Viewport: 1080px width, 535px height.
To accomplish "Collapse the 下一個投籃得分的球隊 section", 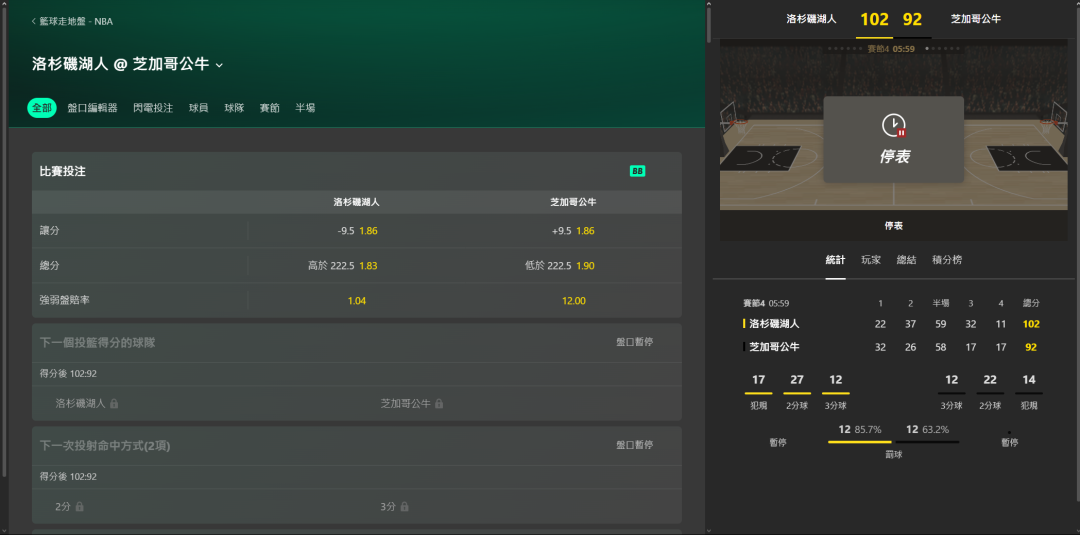I will pyautogui.click(x=357, y=342).
